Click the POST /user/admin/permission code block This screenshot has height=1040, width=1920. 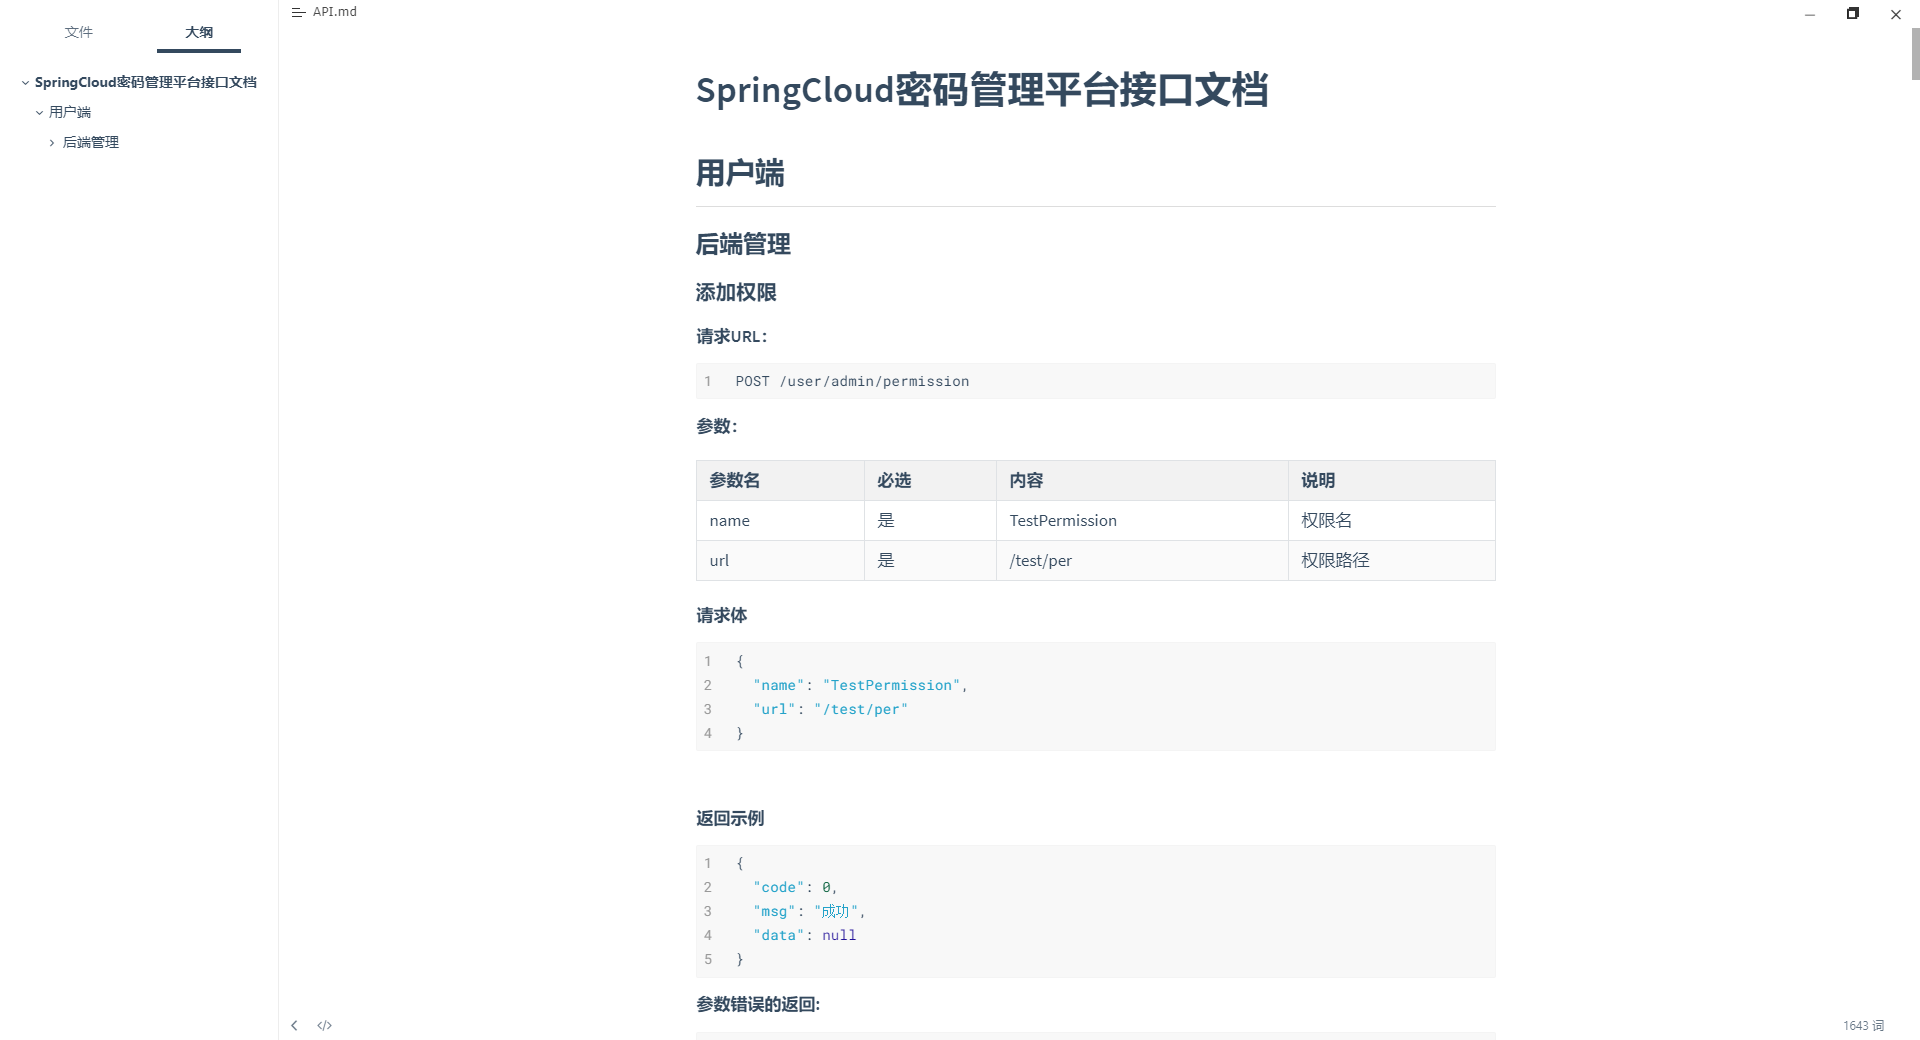[1095, 381]
